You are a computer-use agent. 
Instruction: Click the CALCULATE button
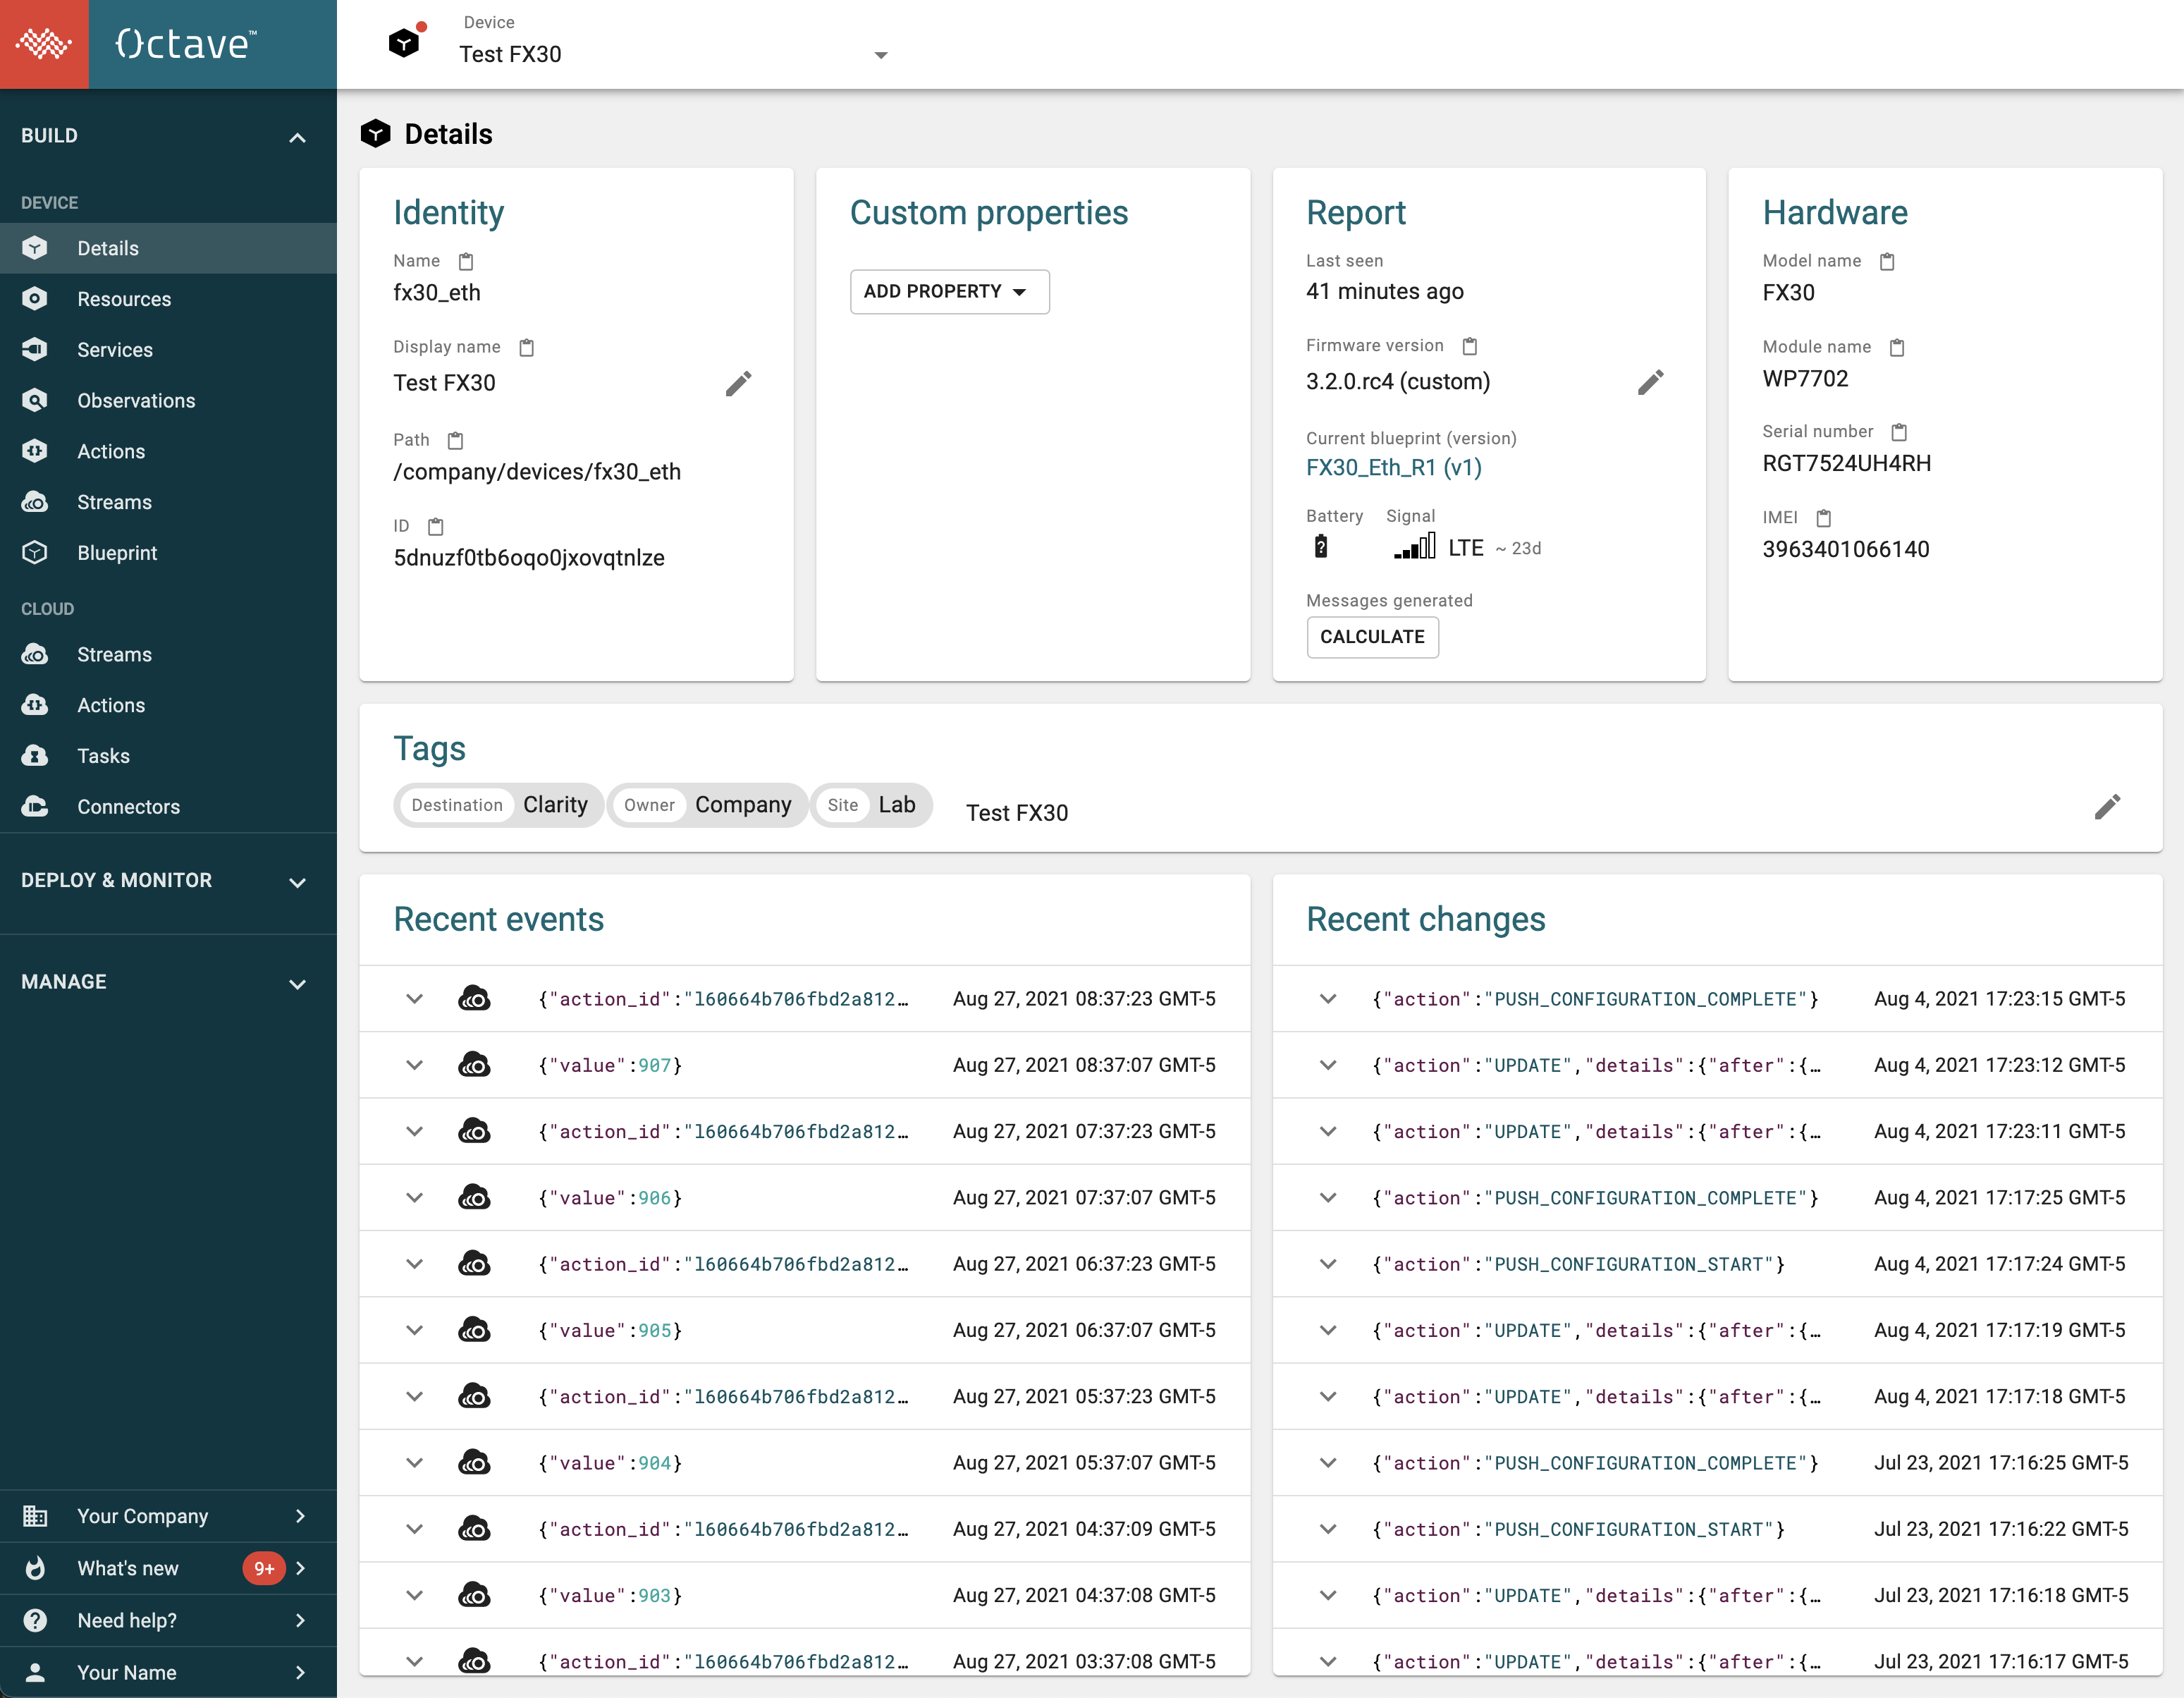[x=1372, y=637]
